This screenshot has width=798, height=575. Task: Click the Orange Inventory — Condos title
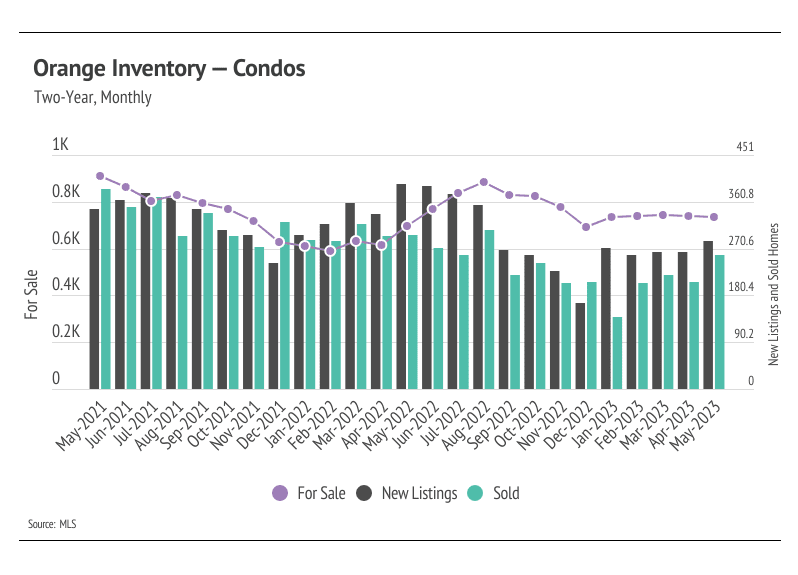pos(169,68)
